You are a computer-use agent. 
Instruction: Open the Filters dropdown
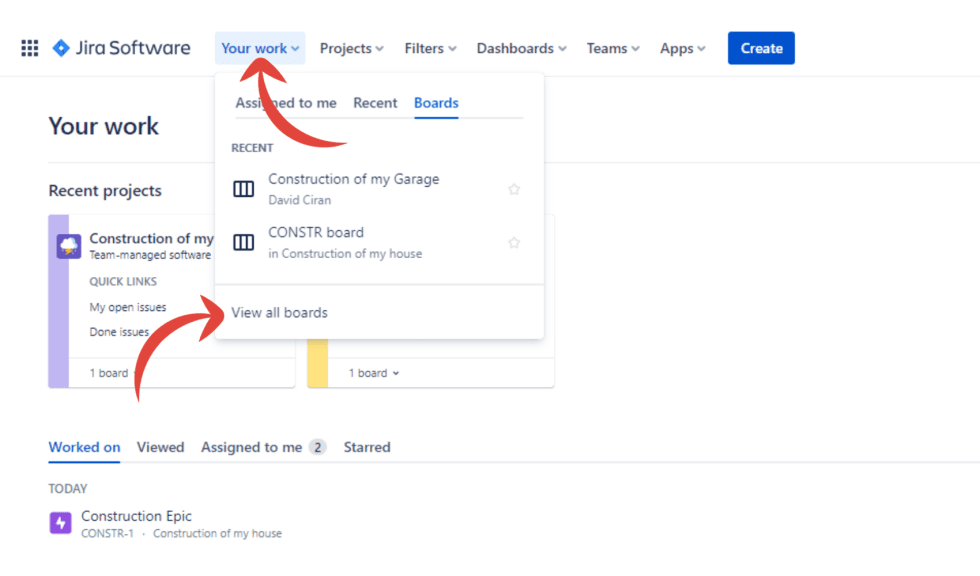(x=430, y=48)
